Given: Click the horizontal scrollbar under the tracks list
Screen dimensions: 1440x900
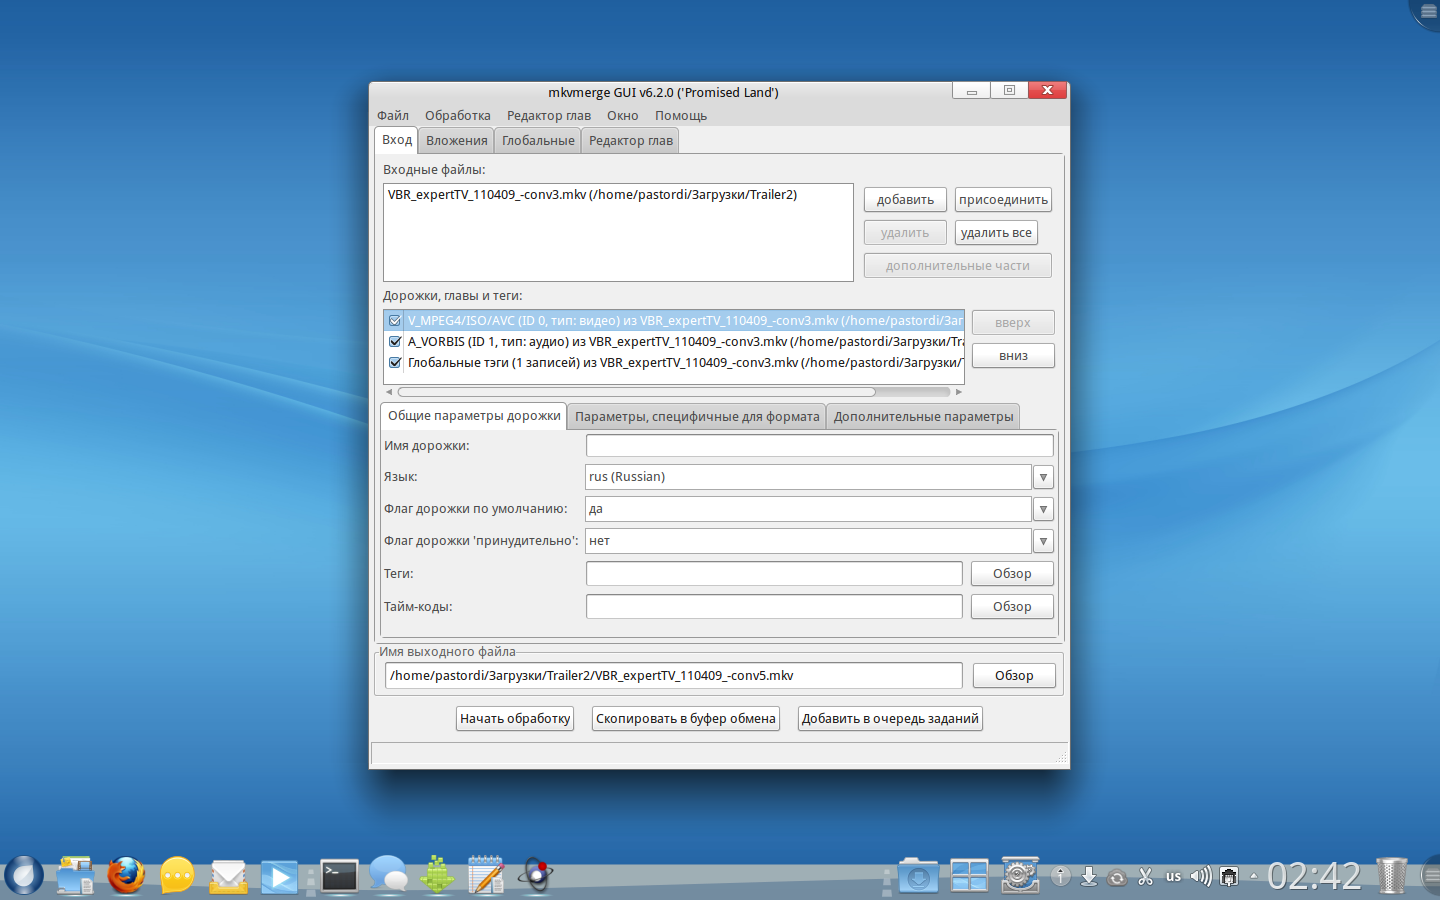Looking at the screenshot, I should point(636,392).
